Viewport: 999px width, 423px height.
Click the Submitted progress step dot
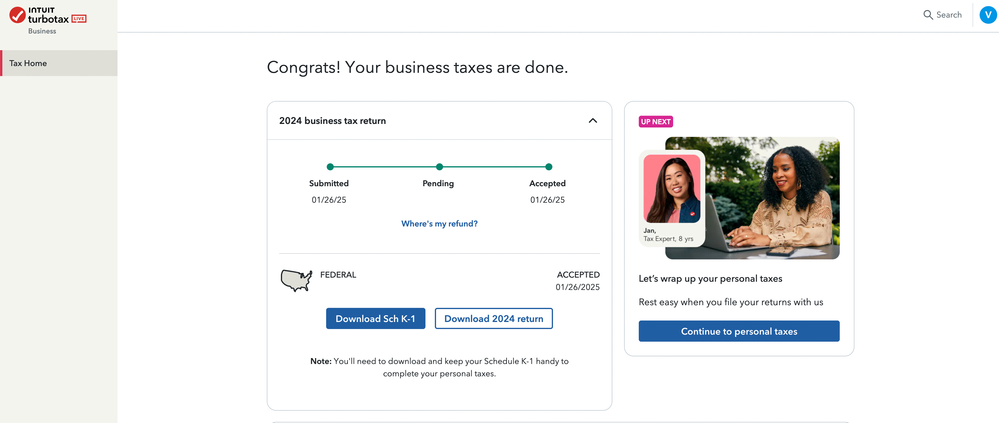tap(330, 167)
